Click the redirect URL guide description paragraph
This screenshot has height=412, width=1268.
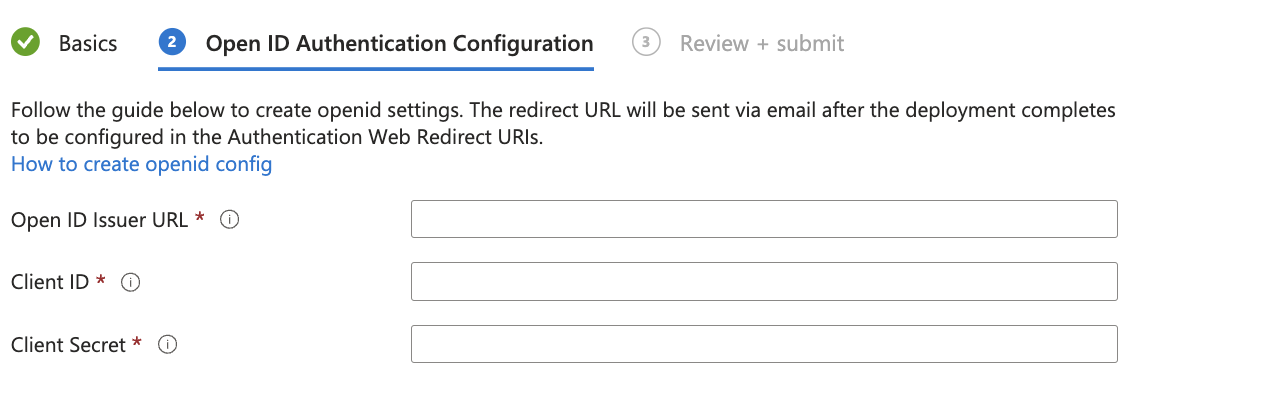point(563,123)
